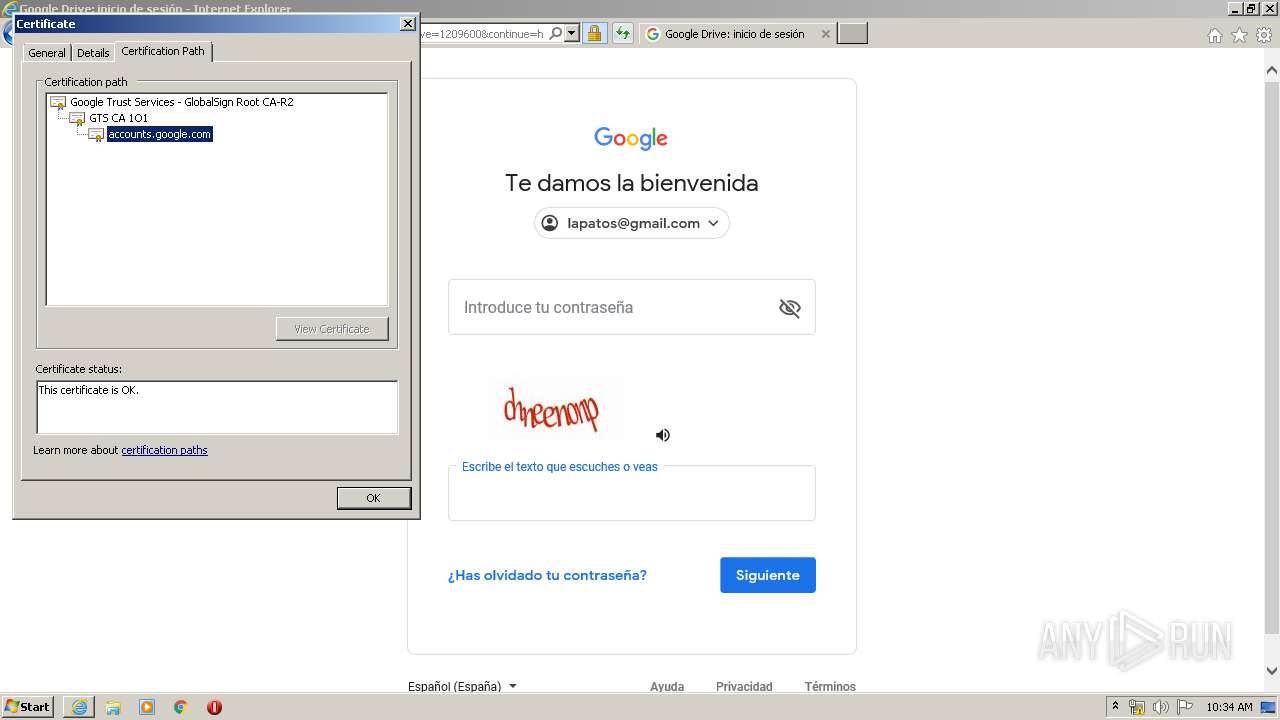This screenshot has height=720, width=1280.
Task: Click the captcha image
Action: (x=555, y=408)
